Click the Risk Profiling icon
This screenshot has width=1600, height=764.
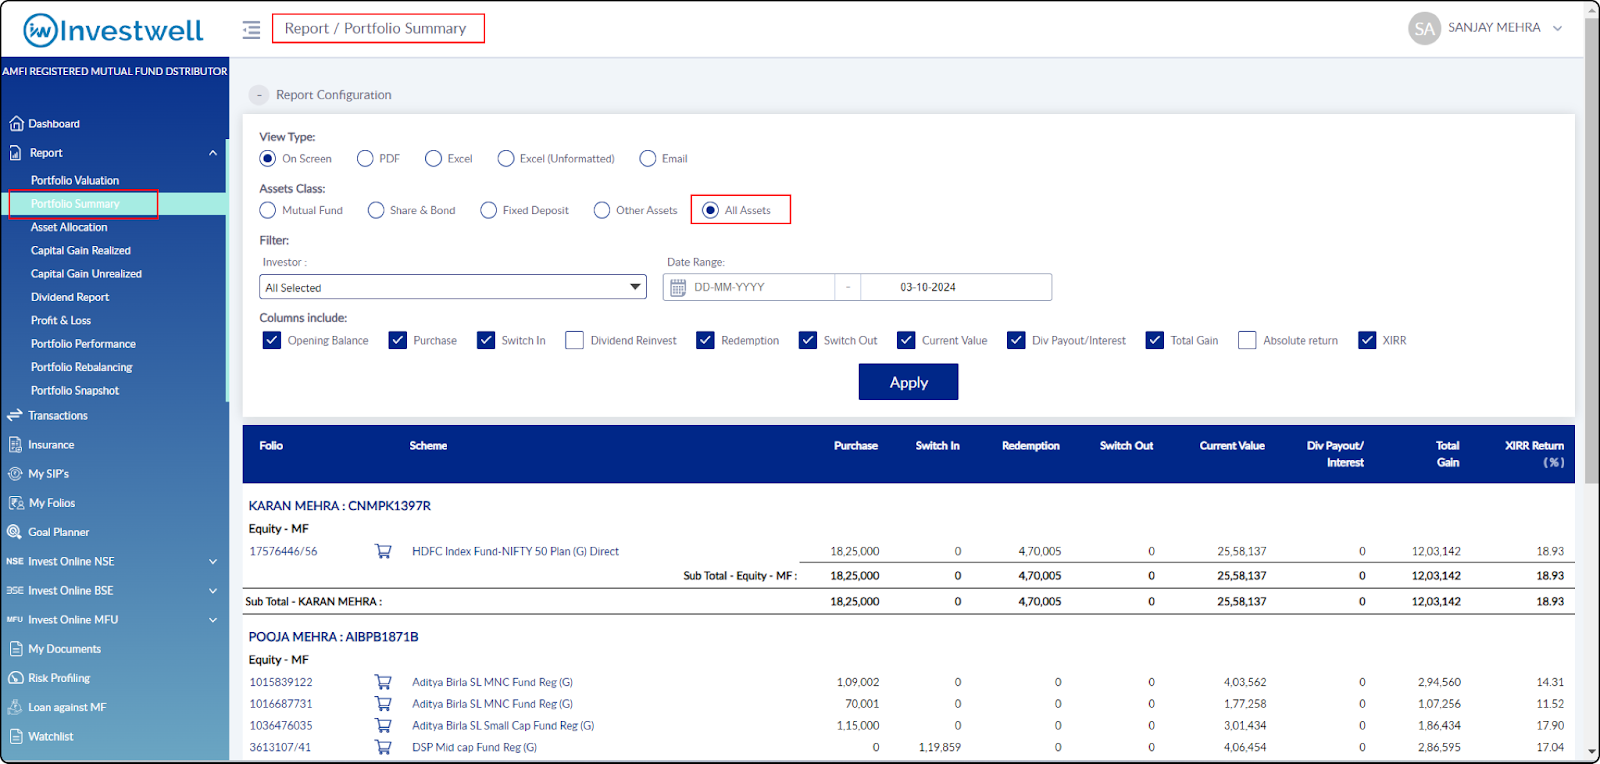[x=16, y=678]
